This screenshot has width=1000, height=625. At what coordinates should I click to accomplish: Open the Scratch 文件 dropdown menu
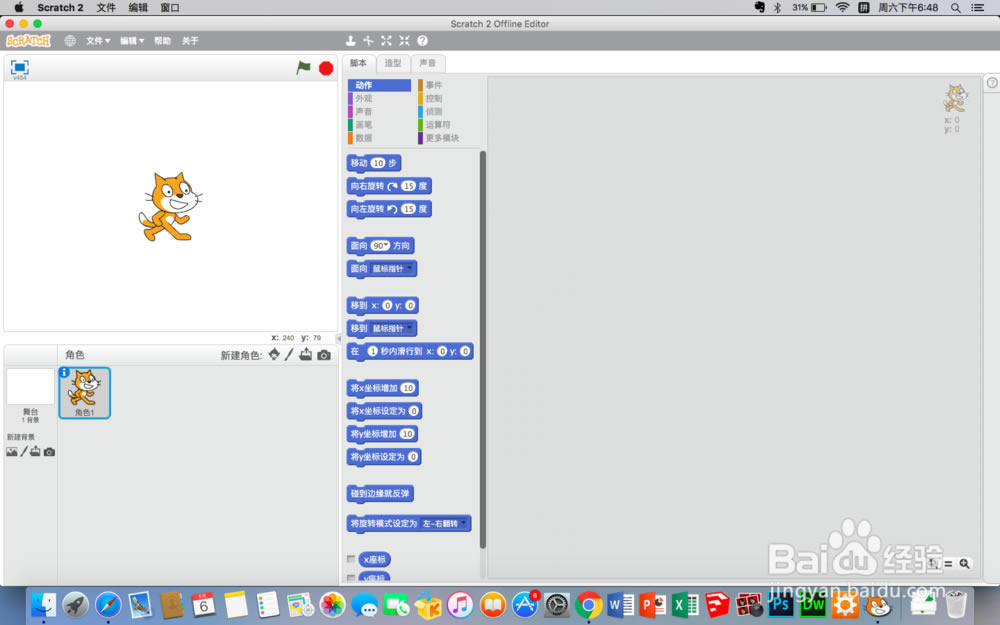click(98, 41)
